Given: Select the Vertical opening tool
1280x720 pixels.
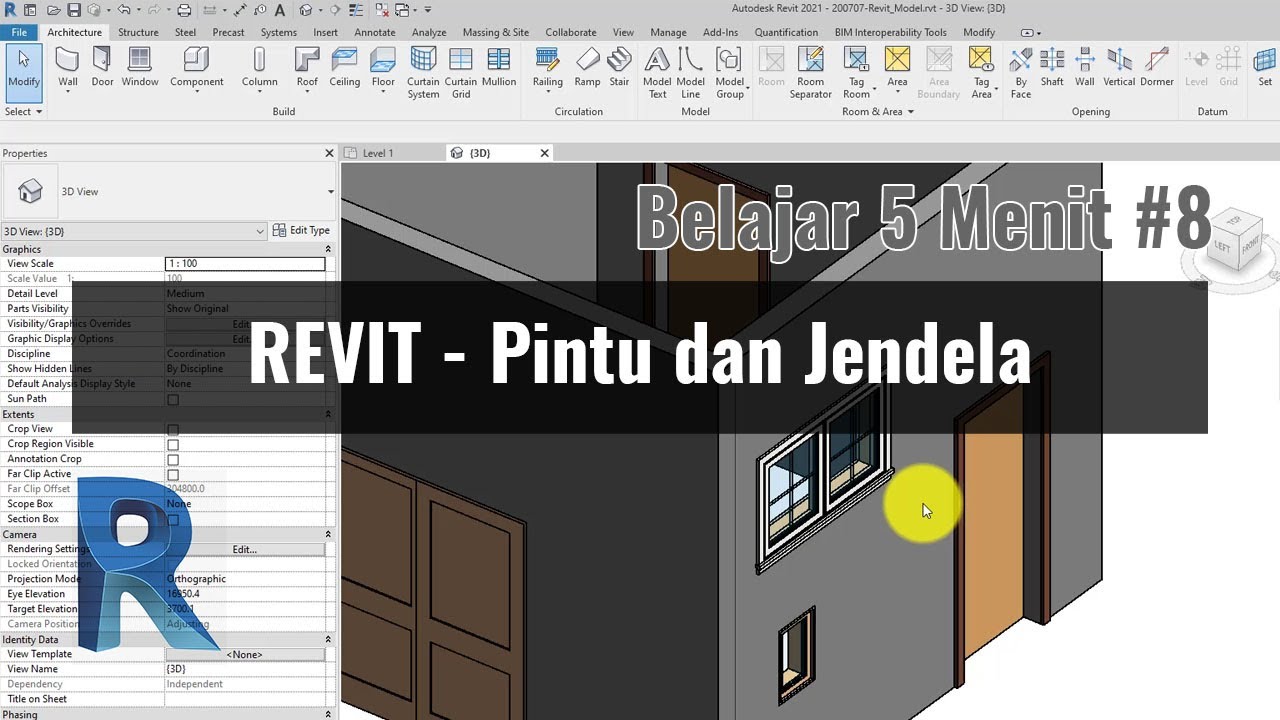Looking at the screenshot, I should pos(1119,68).
